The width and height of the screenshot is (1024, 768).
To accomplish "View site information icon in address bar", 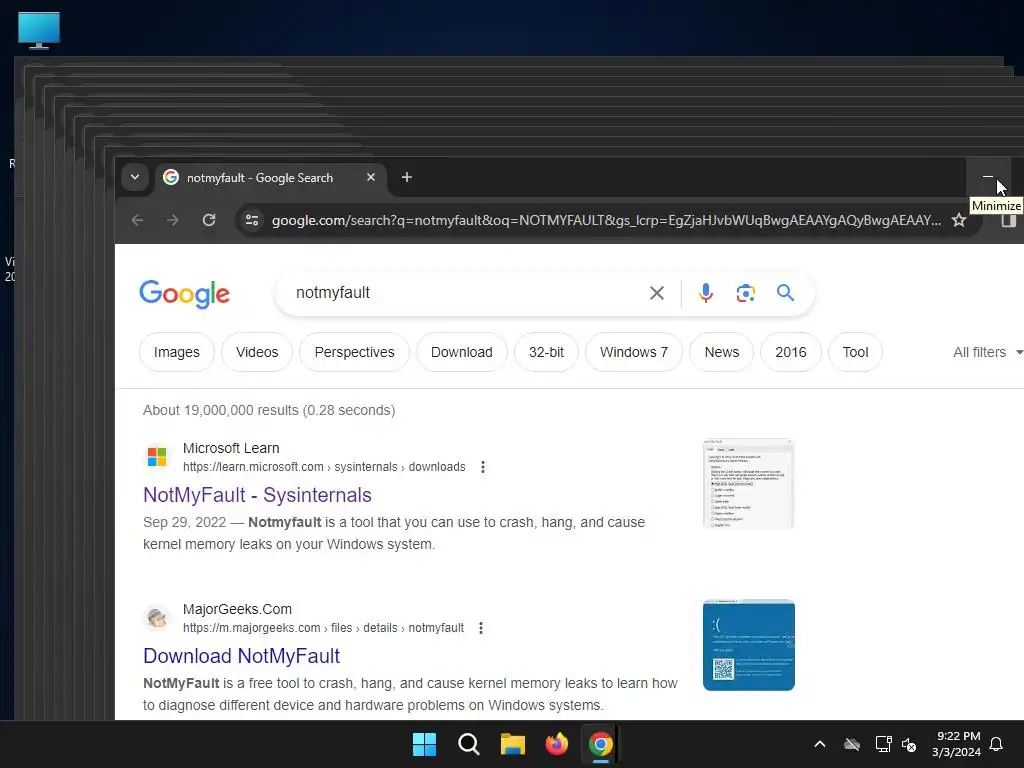I will tap(252, 220).
